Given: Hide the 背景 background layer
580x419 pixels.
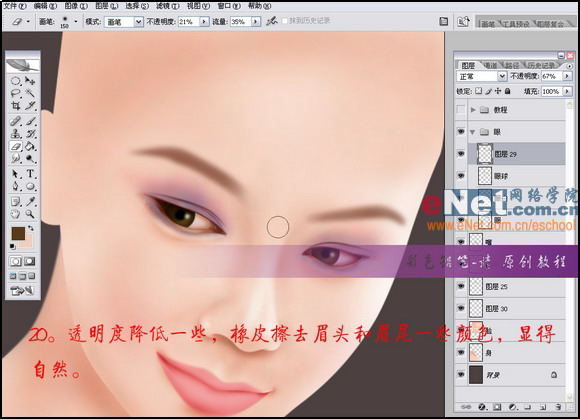Looking at the screenshot, I should click(461, 375).
